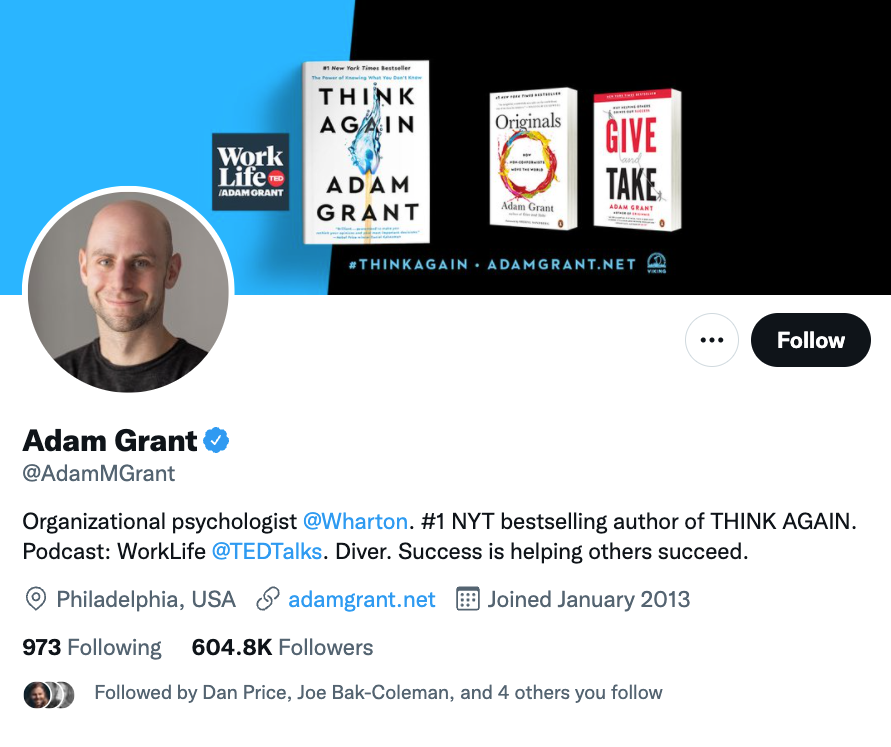
Task: Click the blue verified checkmark badge
Action: coord(216,440)
